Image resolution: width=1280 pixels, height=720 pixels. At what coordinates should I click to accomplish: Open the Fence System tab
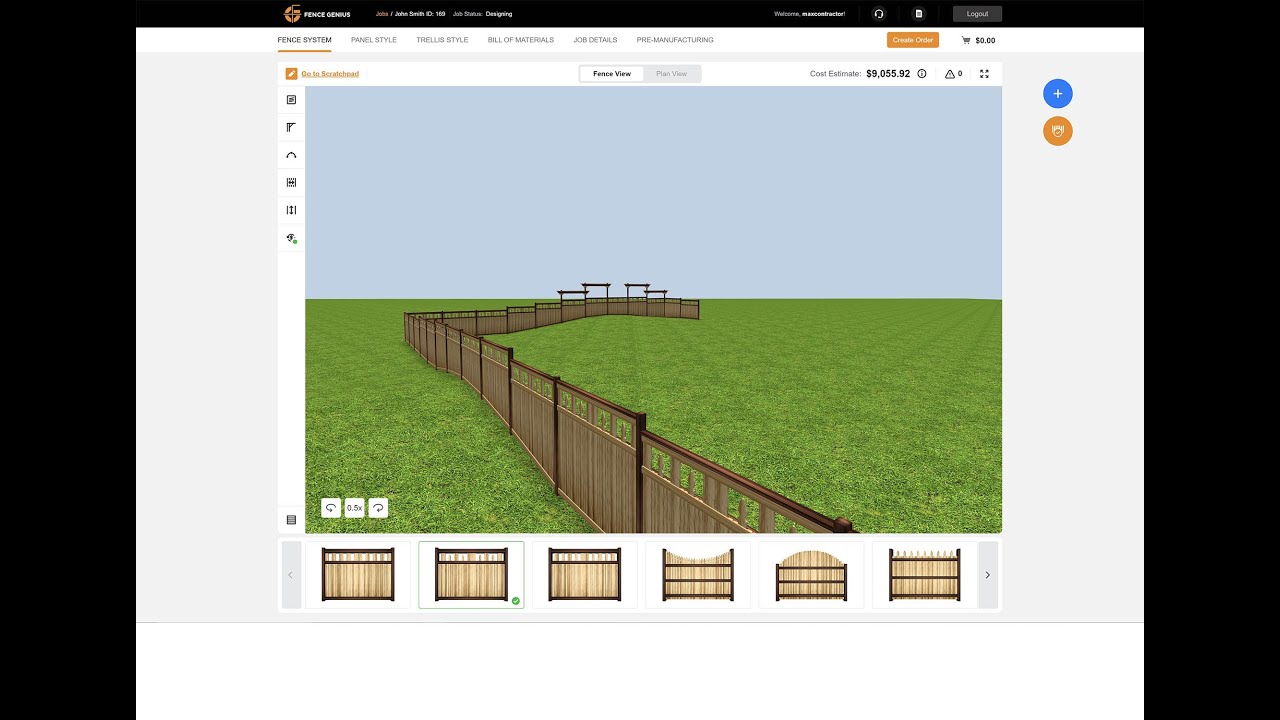(x=305, y=40)
